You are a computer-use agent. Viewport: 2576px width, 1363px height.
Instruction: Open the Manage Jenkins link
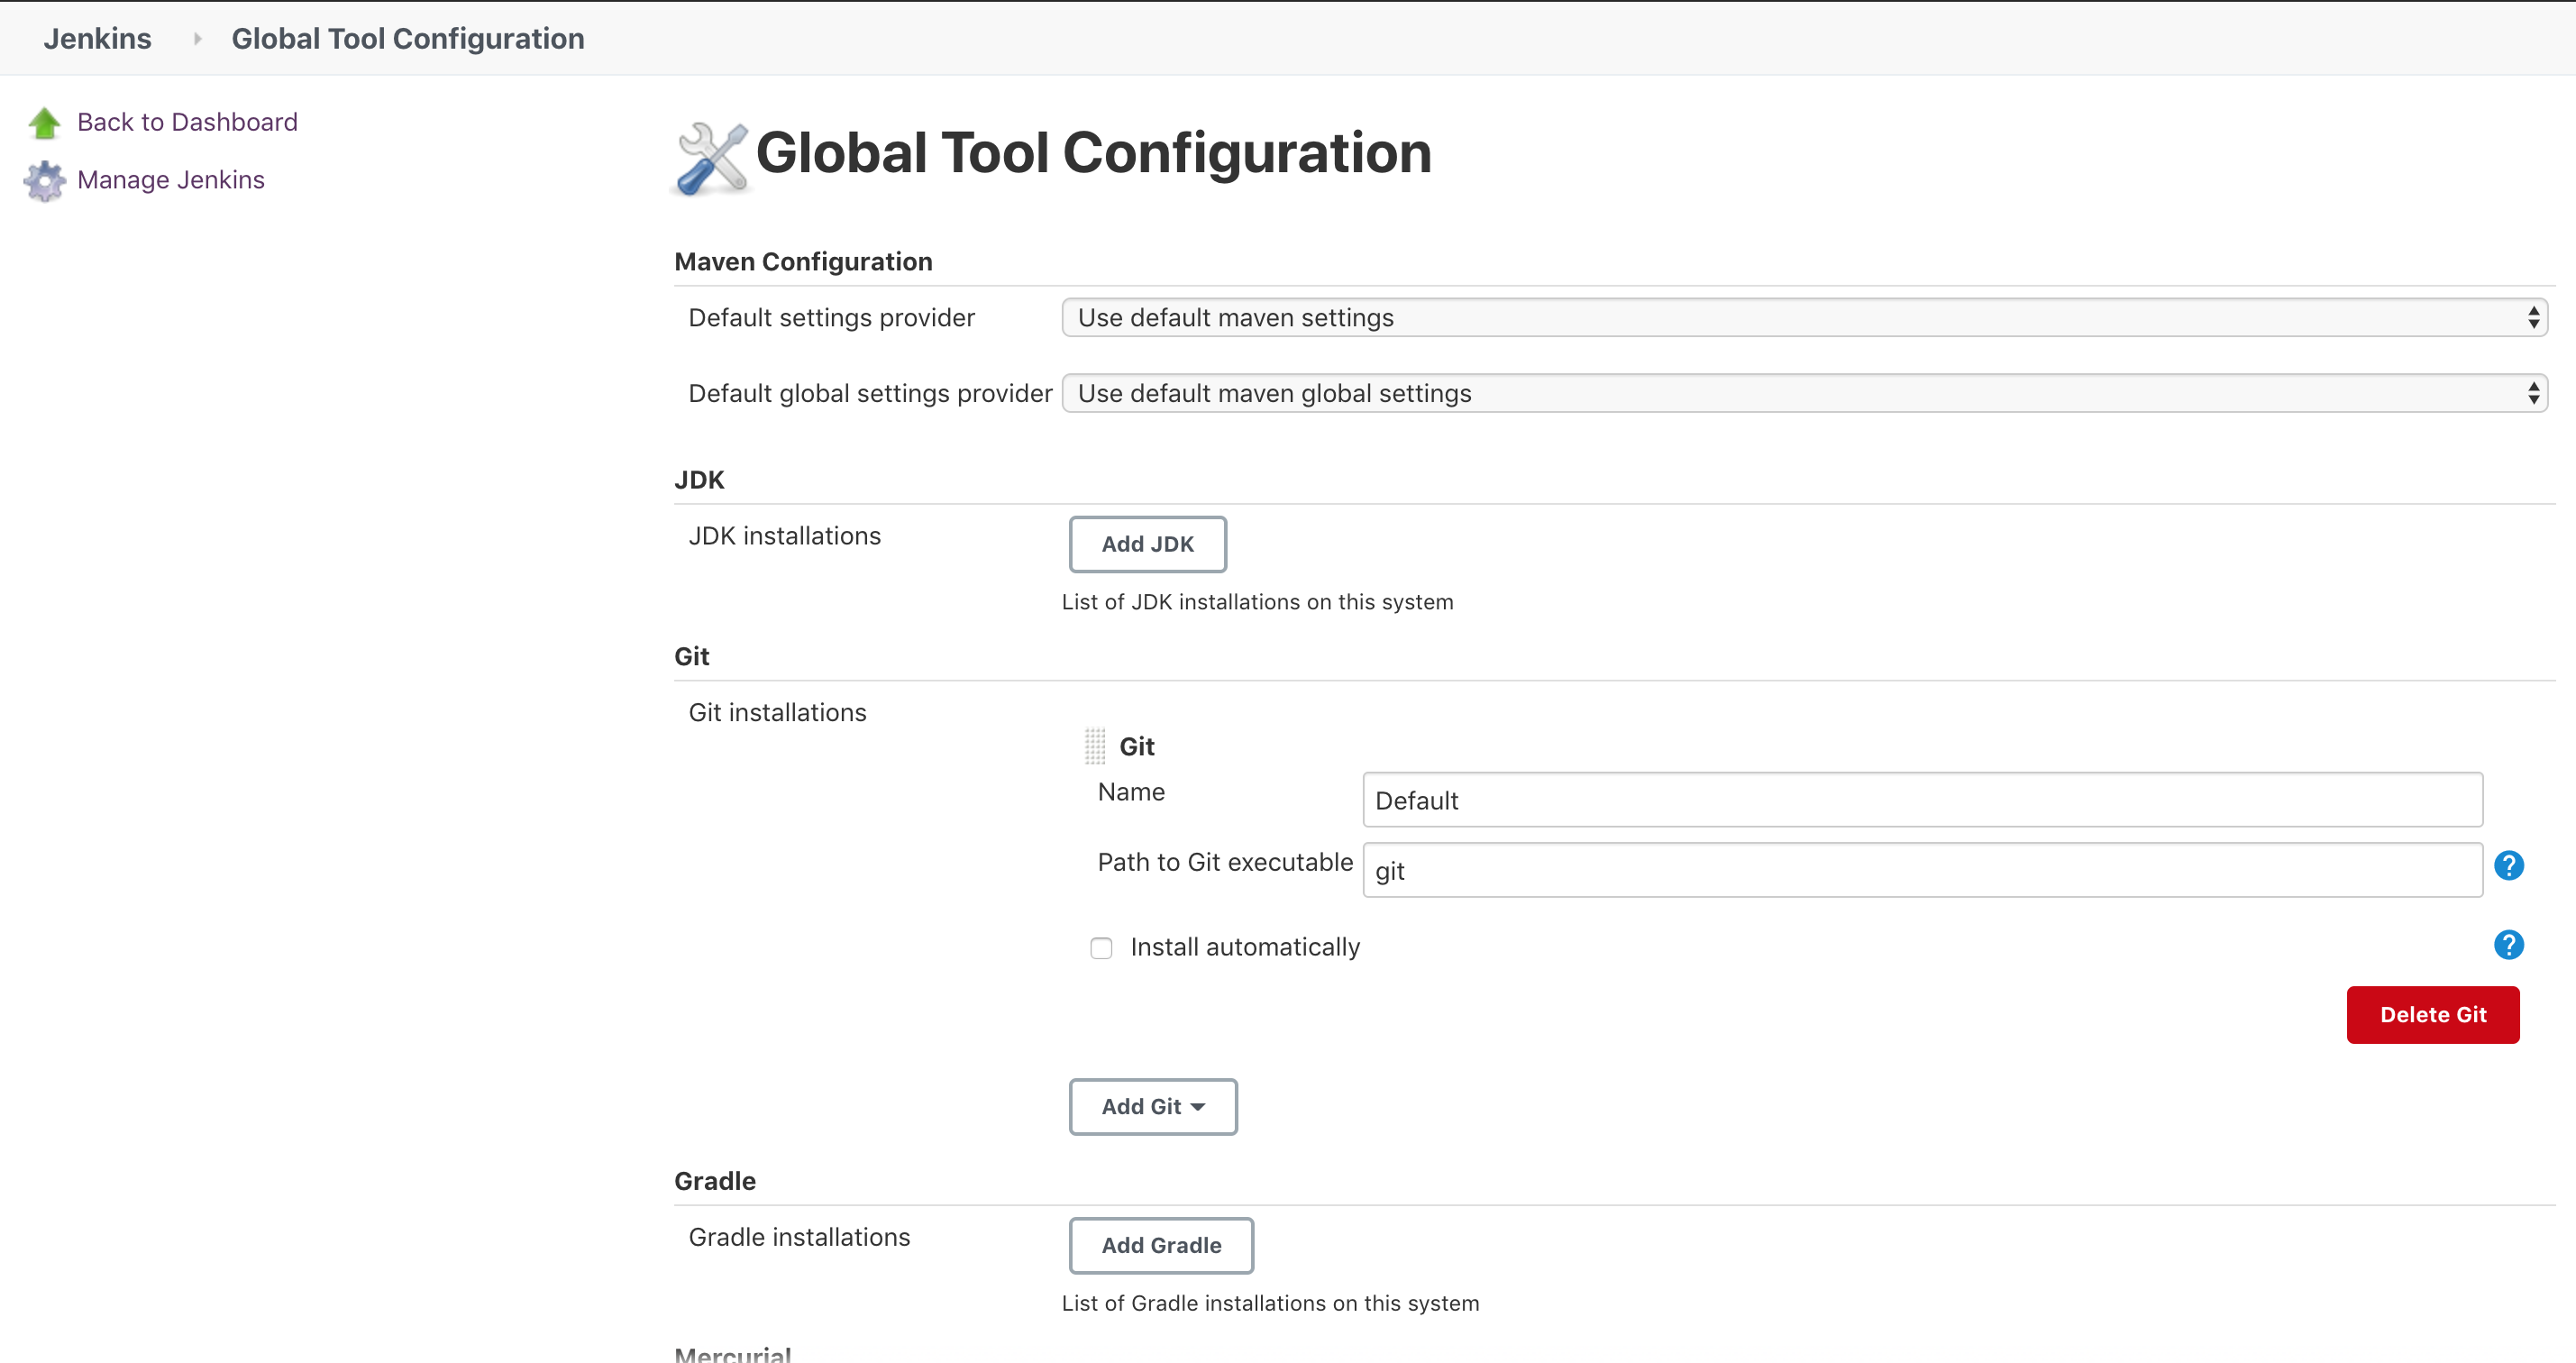[x=171, y=180]
